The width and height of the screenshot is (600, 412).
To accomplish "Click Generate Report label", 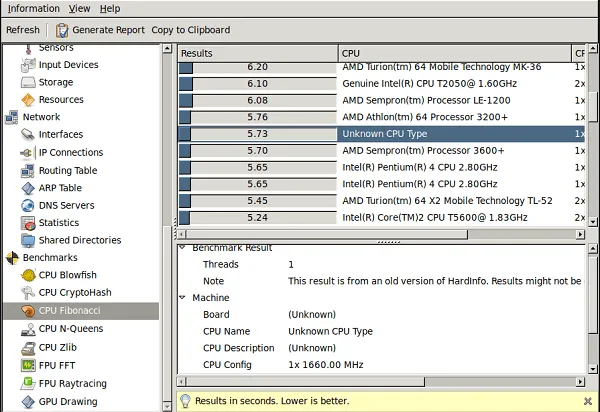I will click(x=109, y=30).
